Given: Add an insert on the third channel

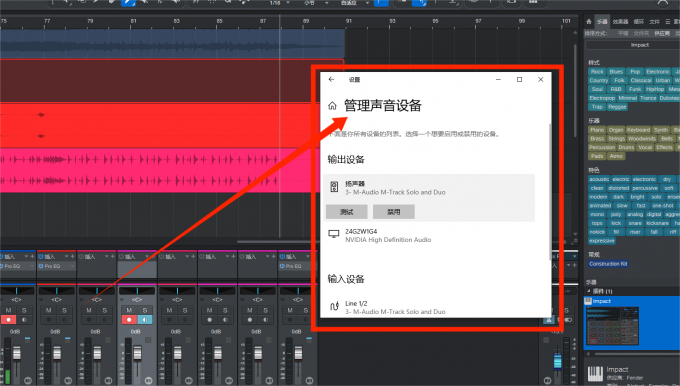Looking at the screenshot, I should click(x=112, y=257).
